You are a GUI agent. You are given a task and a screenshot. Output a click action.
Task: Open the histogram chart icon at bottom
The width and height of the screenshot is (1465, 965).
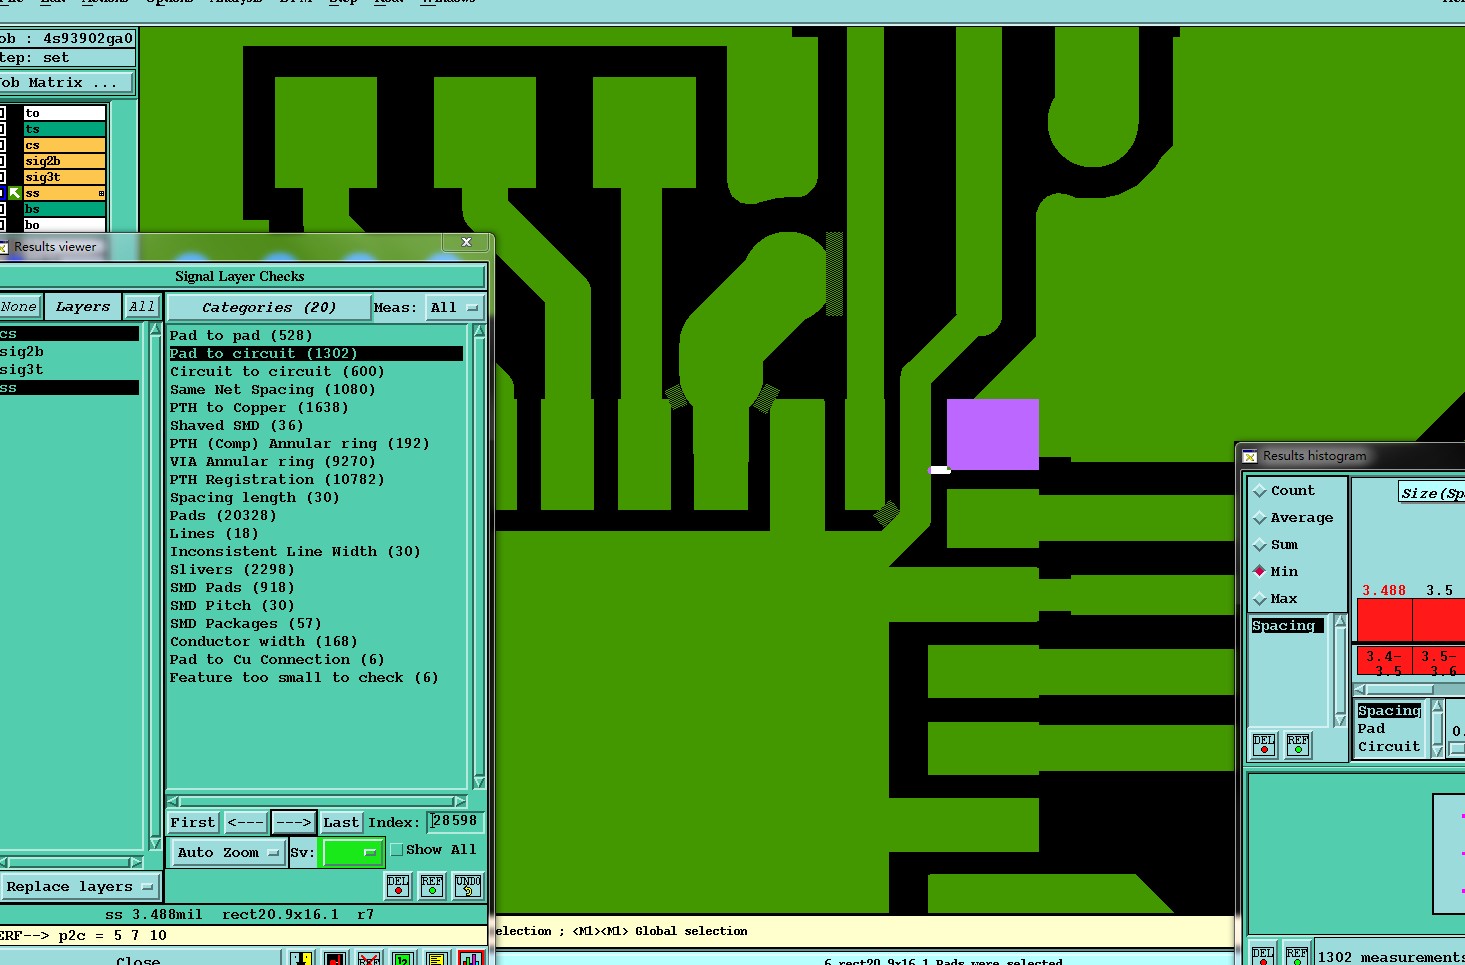[x=471, y=959]
